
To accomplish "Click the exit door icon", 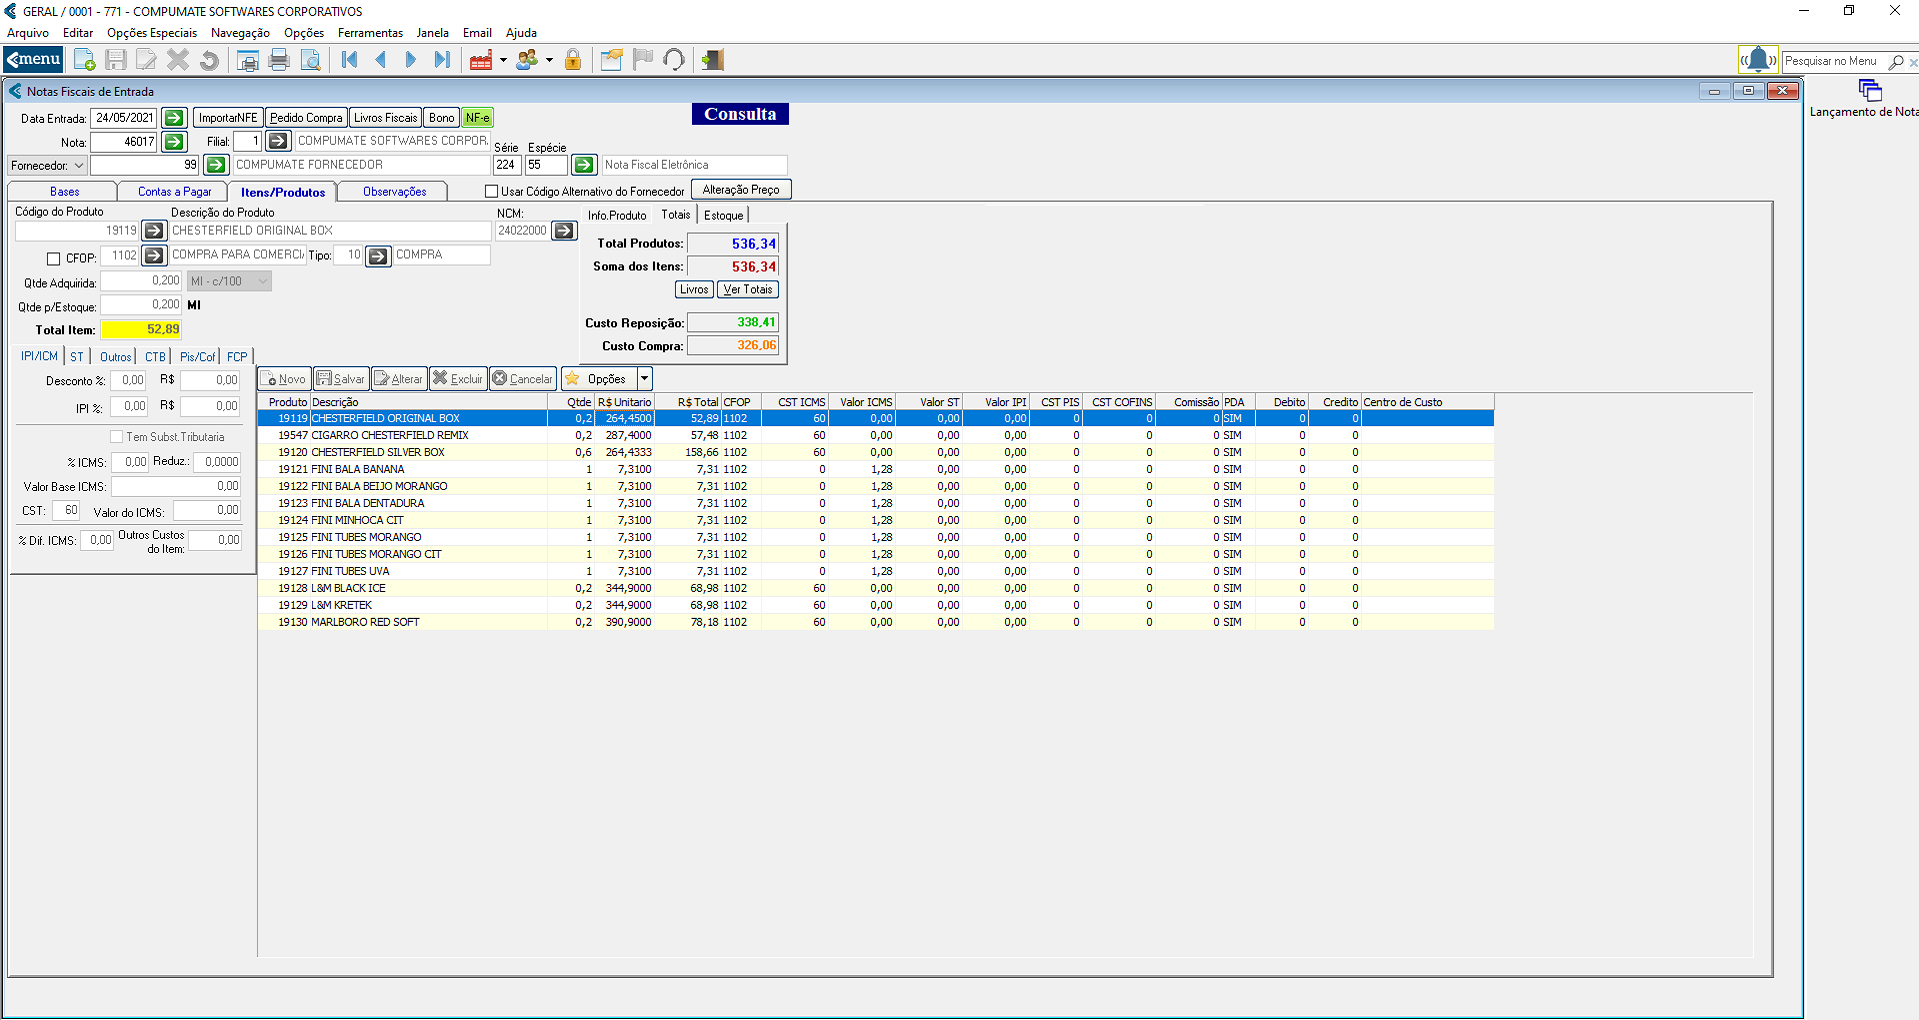I will tap(712, 60).
